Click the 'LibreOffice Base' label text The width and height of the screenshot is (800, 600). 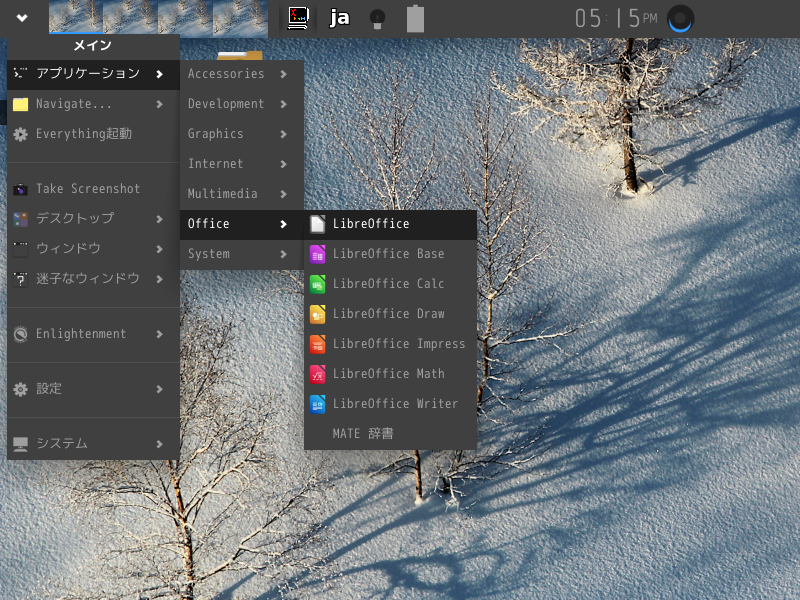point(388,254)
